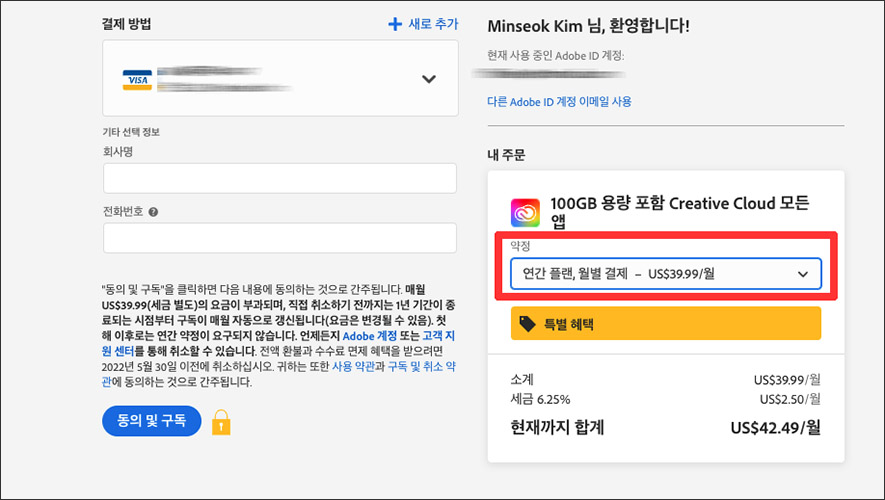Click the 기타 선택 정보 label
The width and height of the screenshot is (885, 500).
(131, 132)
